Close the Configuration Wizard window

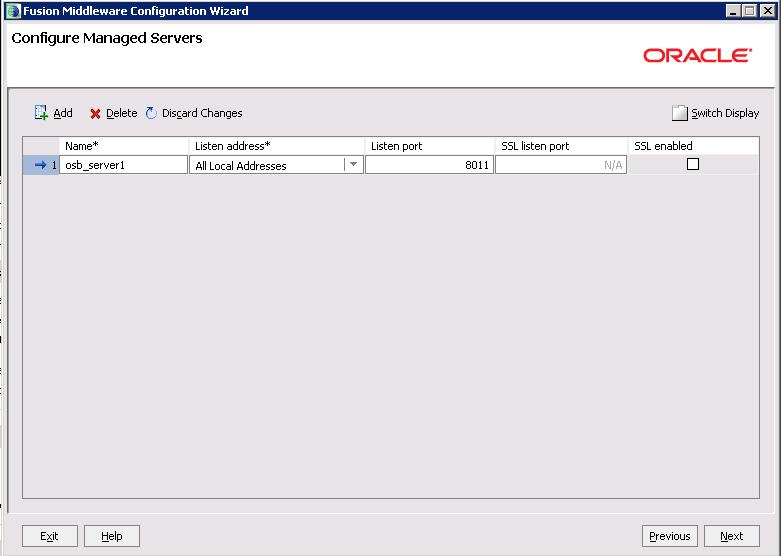[x=768, y=10]
